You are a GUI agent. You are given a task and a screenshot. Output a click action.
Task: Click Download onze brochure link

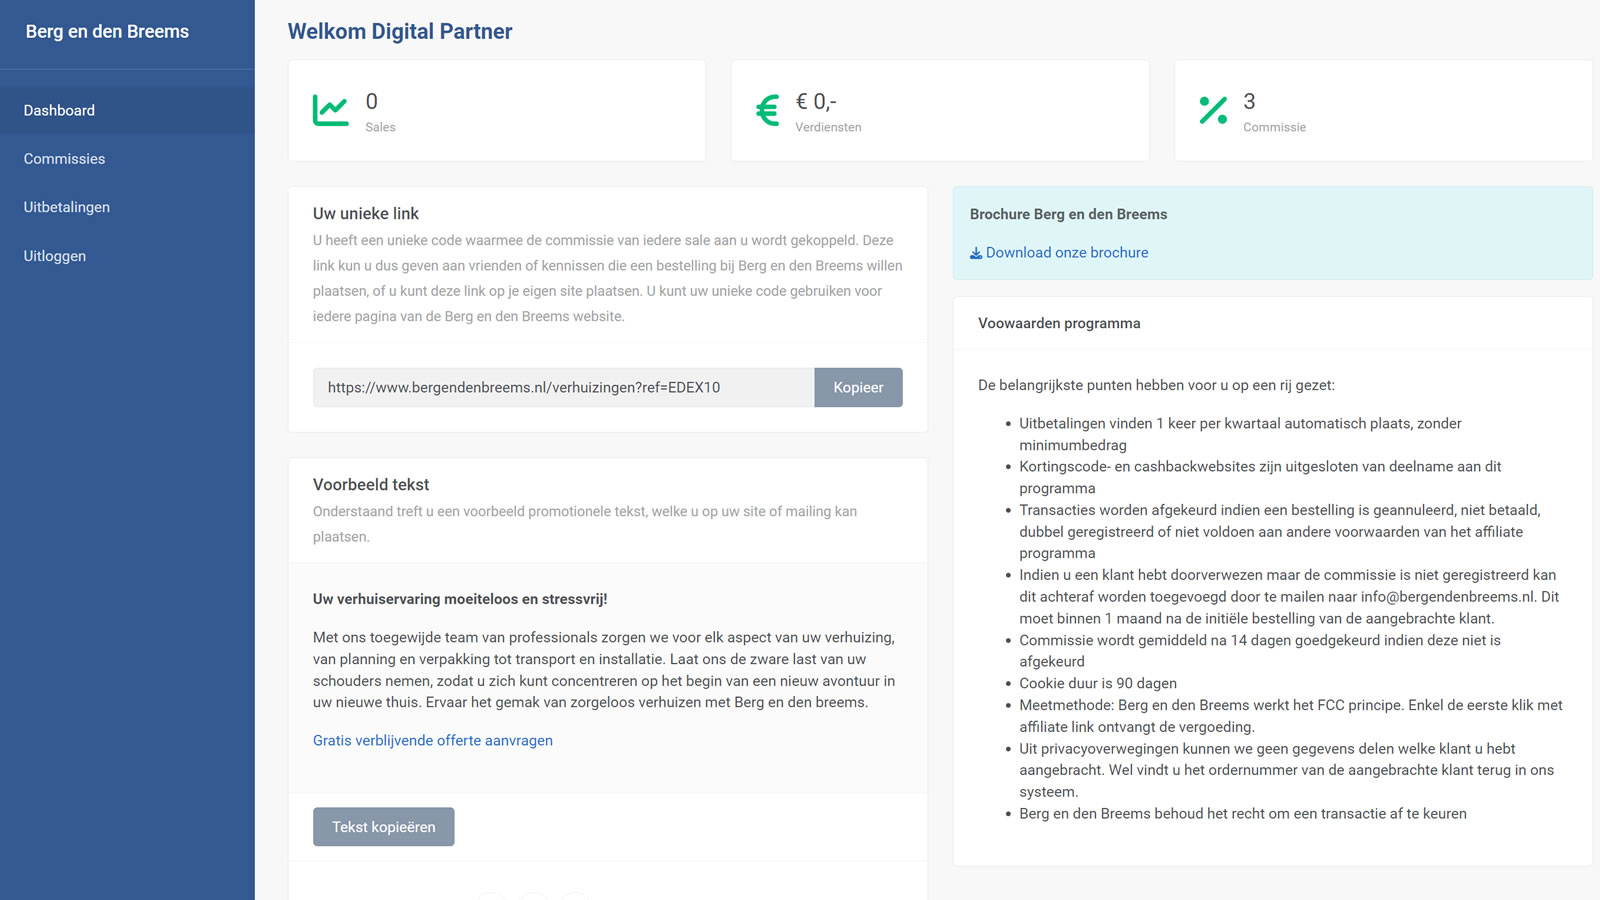pyautogui.click(x=1067, y=253)
